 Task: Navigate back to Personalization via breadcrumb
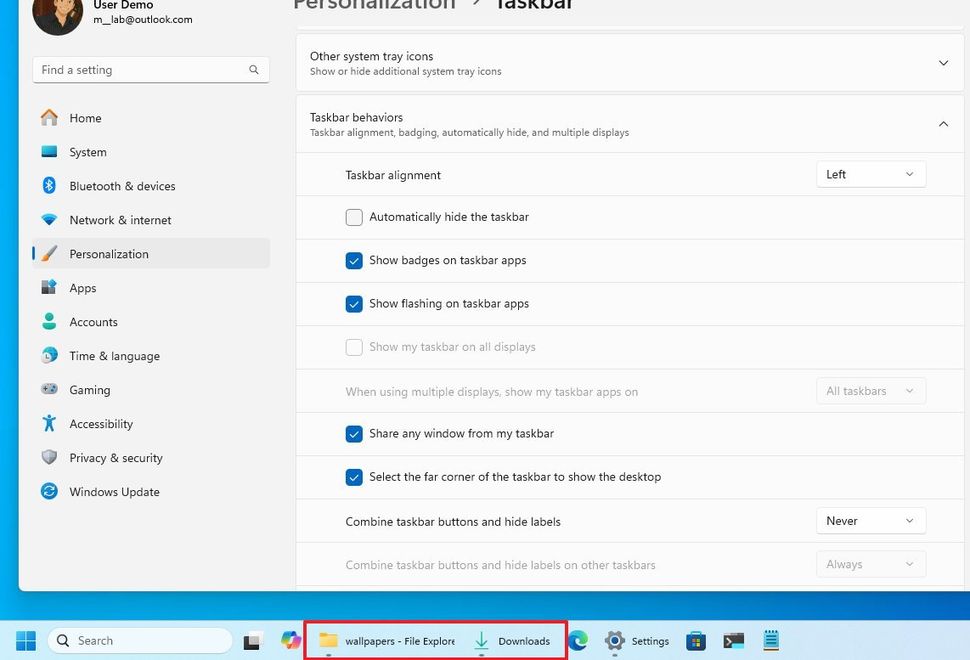373,6
